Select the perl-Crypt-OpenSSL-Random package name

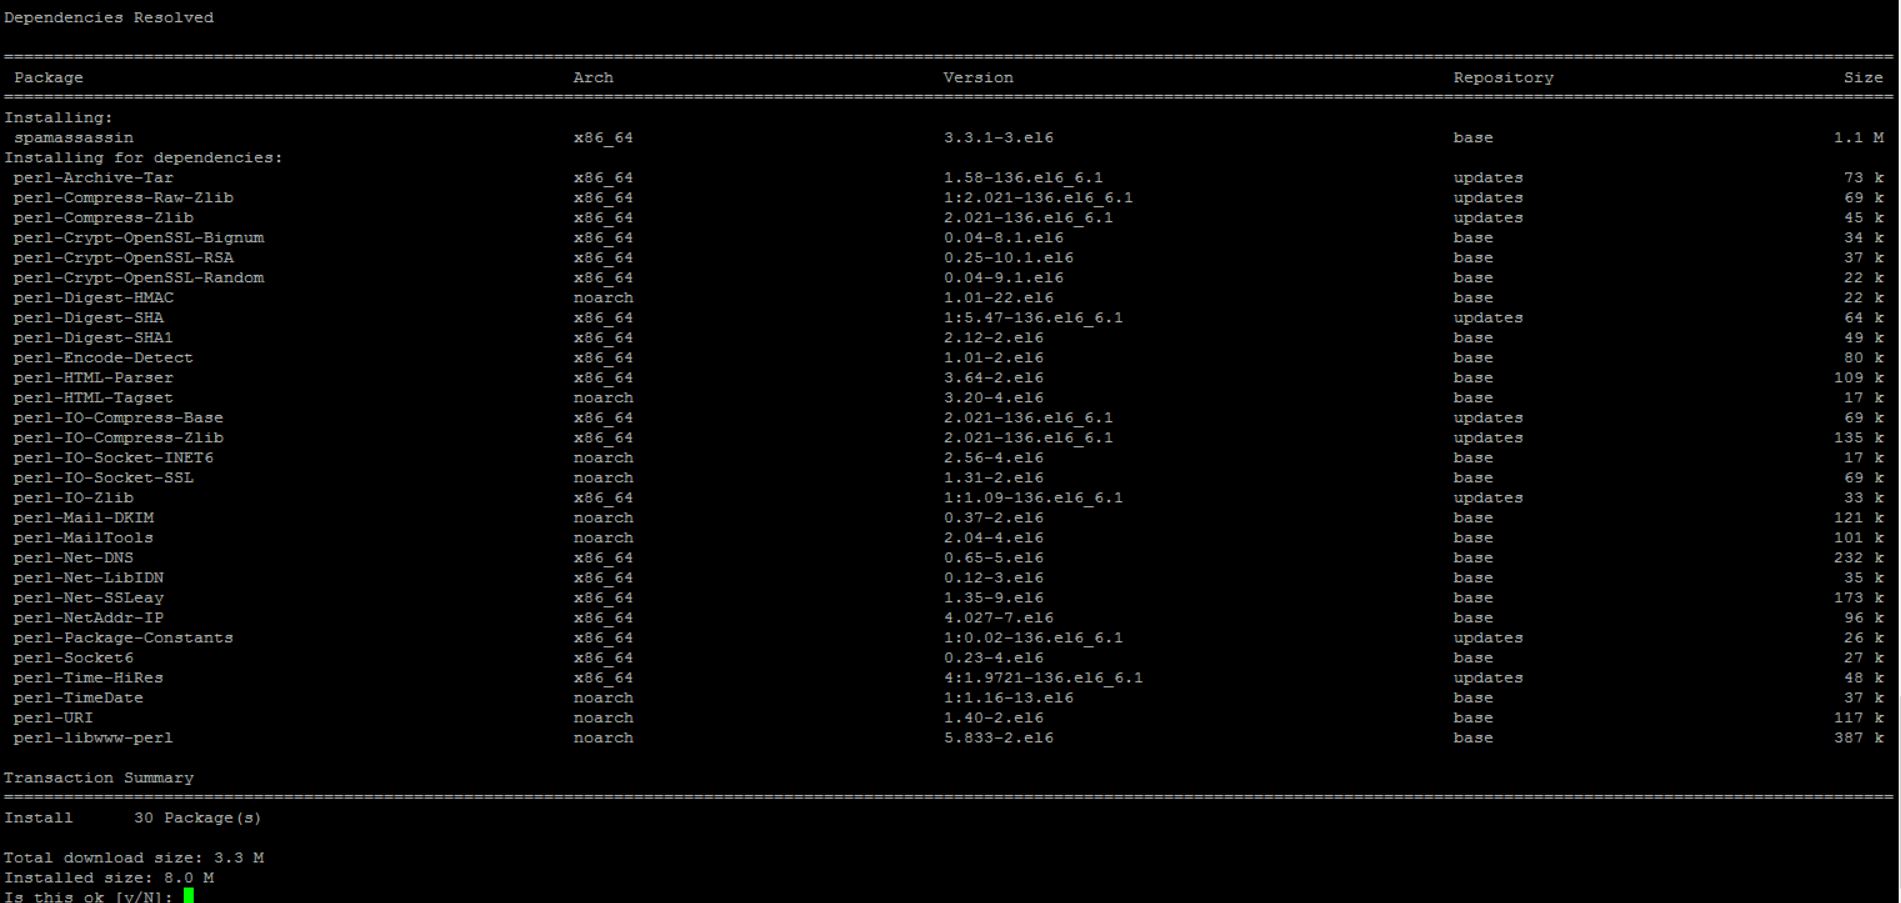139,277
